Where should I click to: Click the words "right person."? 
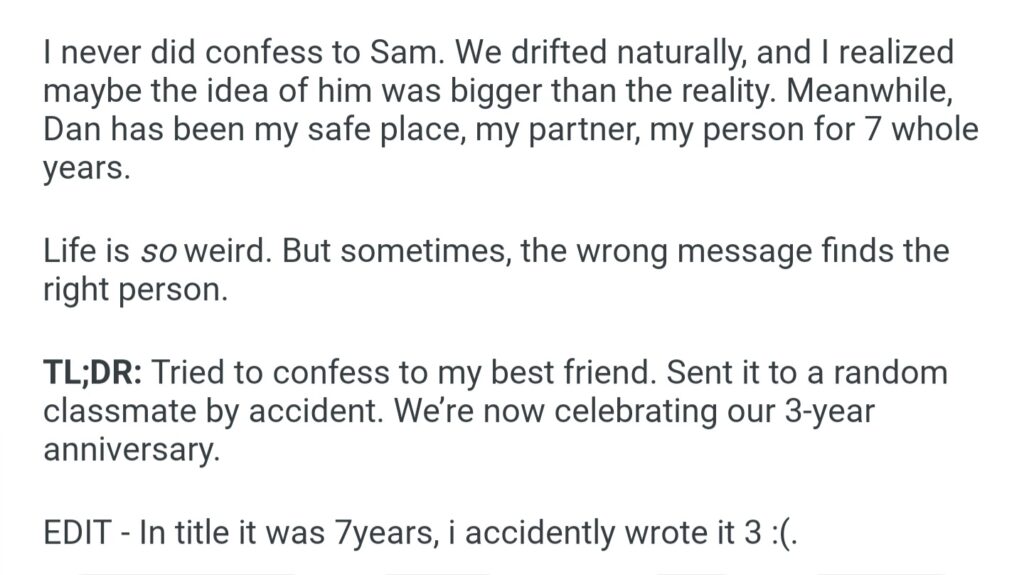point(136,290)
